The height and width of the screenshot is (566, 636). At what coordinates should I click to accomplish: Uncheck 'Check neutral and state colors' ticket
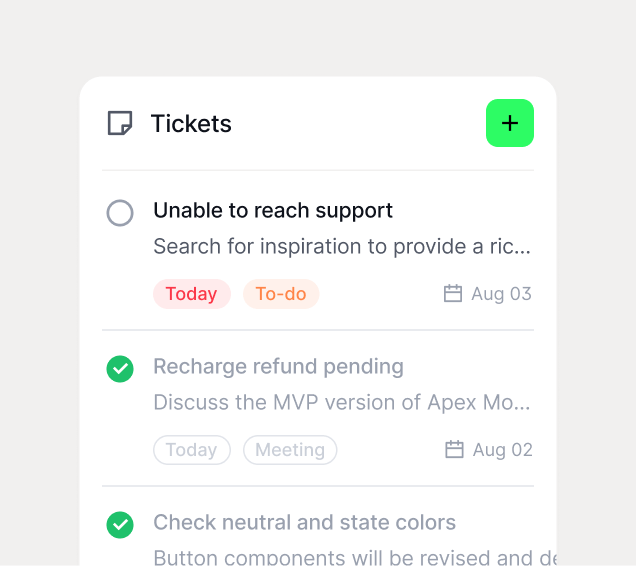[120, 524]
